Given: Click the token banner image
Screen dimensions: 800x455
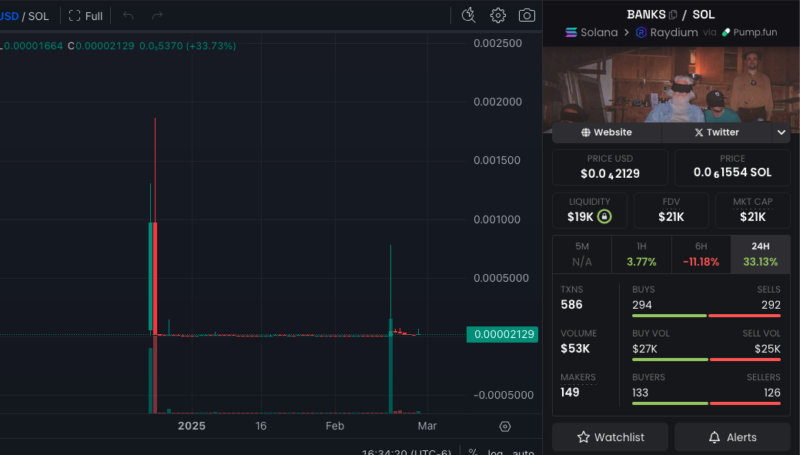Looking at the screenshot, I should point(671,85).
